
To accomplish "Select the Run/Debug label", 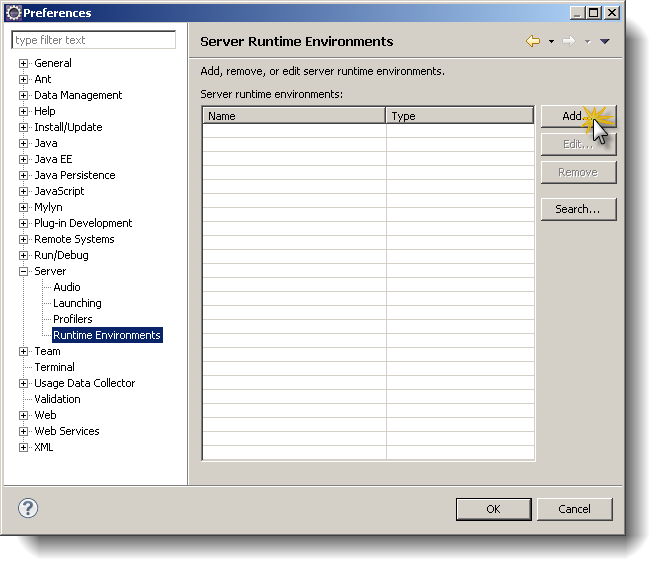I will pyautogui.click(x=62, y=255).
